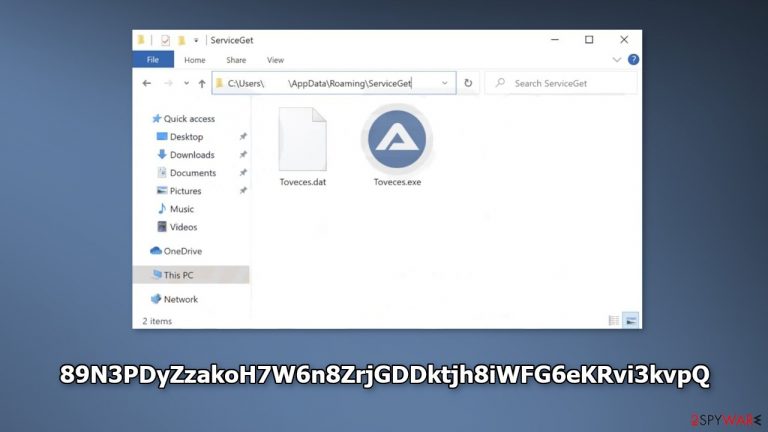Click the pin icon beside Desktop
The image size is (768, 432).
point(243,137)
